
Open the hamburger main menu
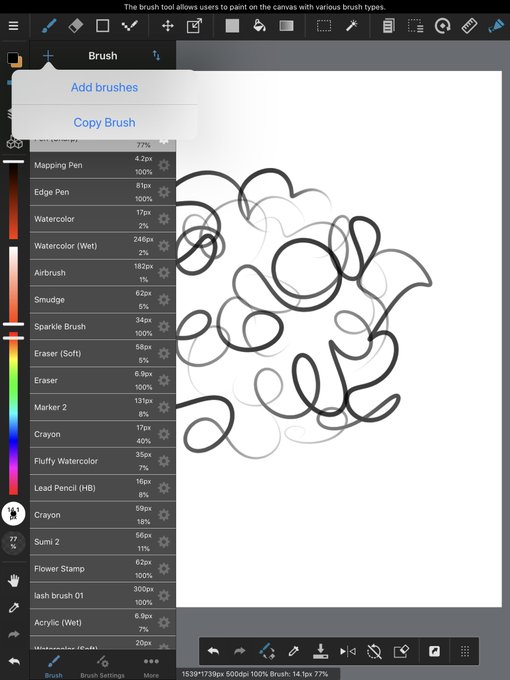click(13, 26)
